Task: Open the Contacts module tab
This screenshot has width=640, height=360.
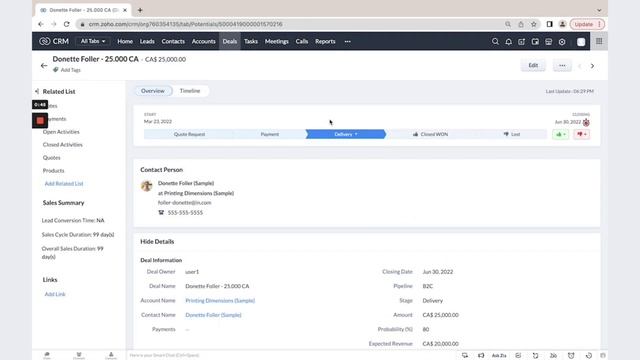Action: pyautogui.click(x=173, y=41)
